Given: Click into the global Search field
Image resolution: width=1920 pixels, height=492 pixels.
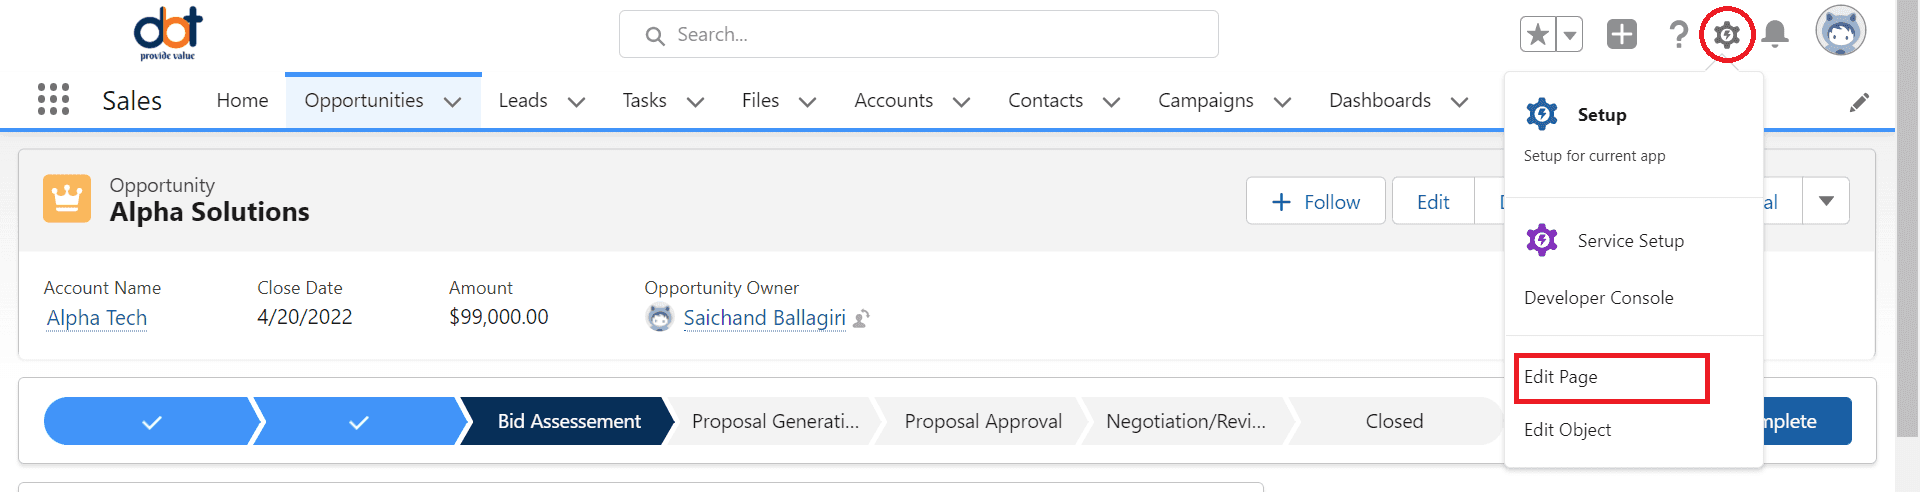Looking at the screenshot, I should [x=918, y=35].
